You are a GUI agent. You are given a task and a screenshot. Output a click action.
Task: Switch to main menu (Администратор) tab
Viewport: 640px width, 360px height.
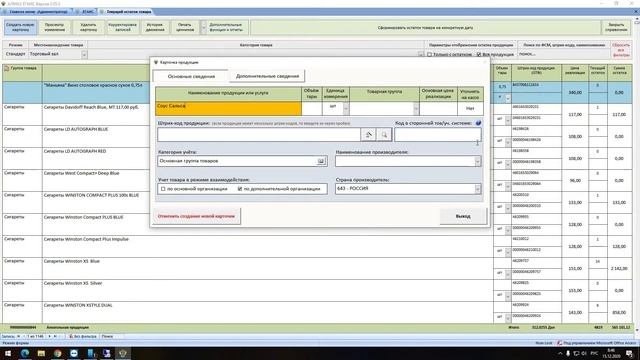click(x=38, y=12)
